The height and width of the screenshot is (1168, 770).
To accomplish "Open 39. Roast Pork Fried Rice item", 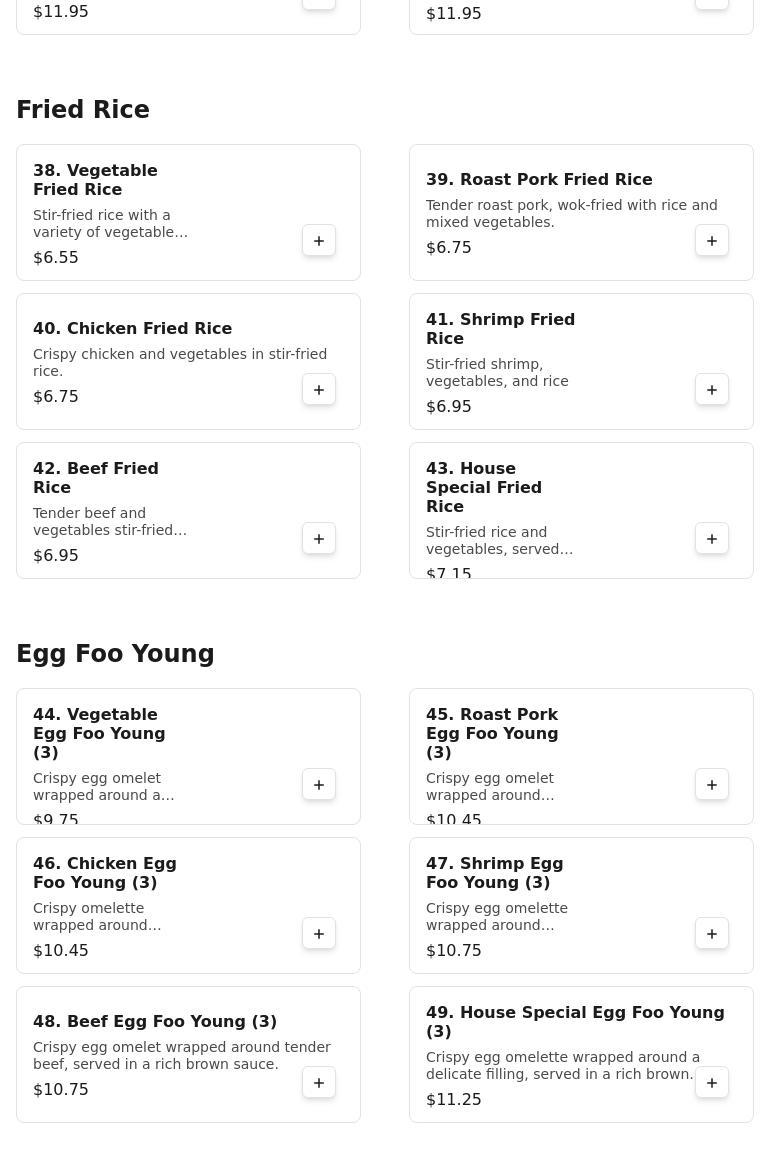I will (539, 180).
